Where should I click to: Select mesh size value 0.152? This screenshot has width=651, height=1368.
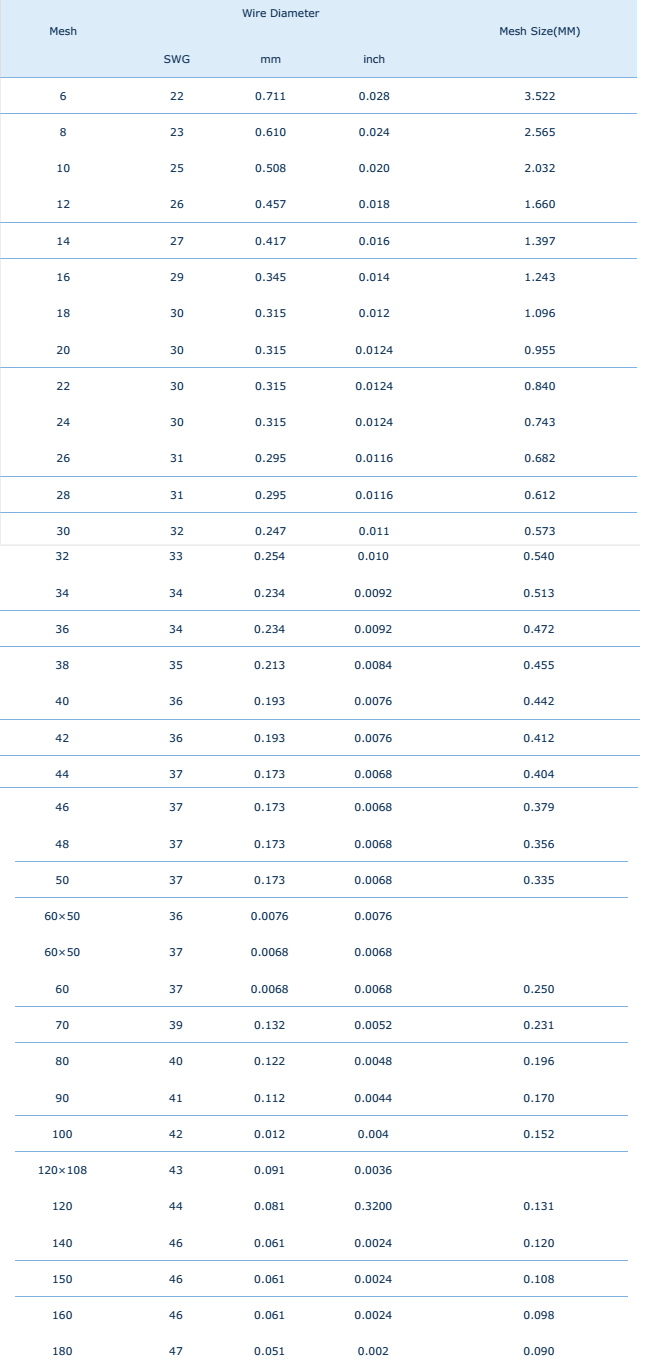tap(539, 1134)
